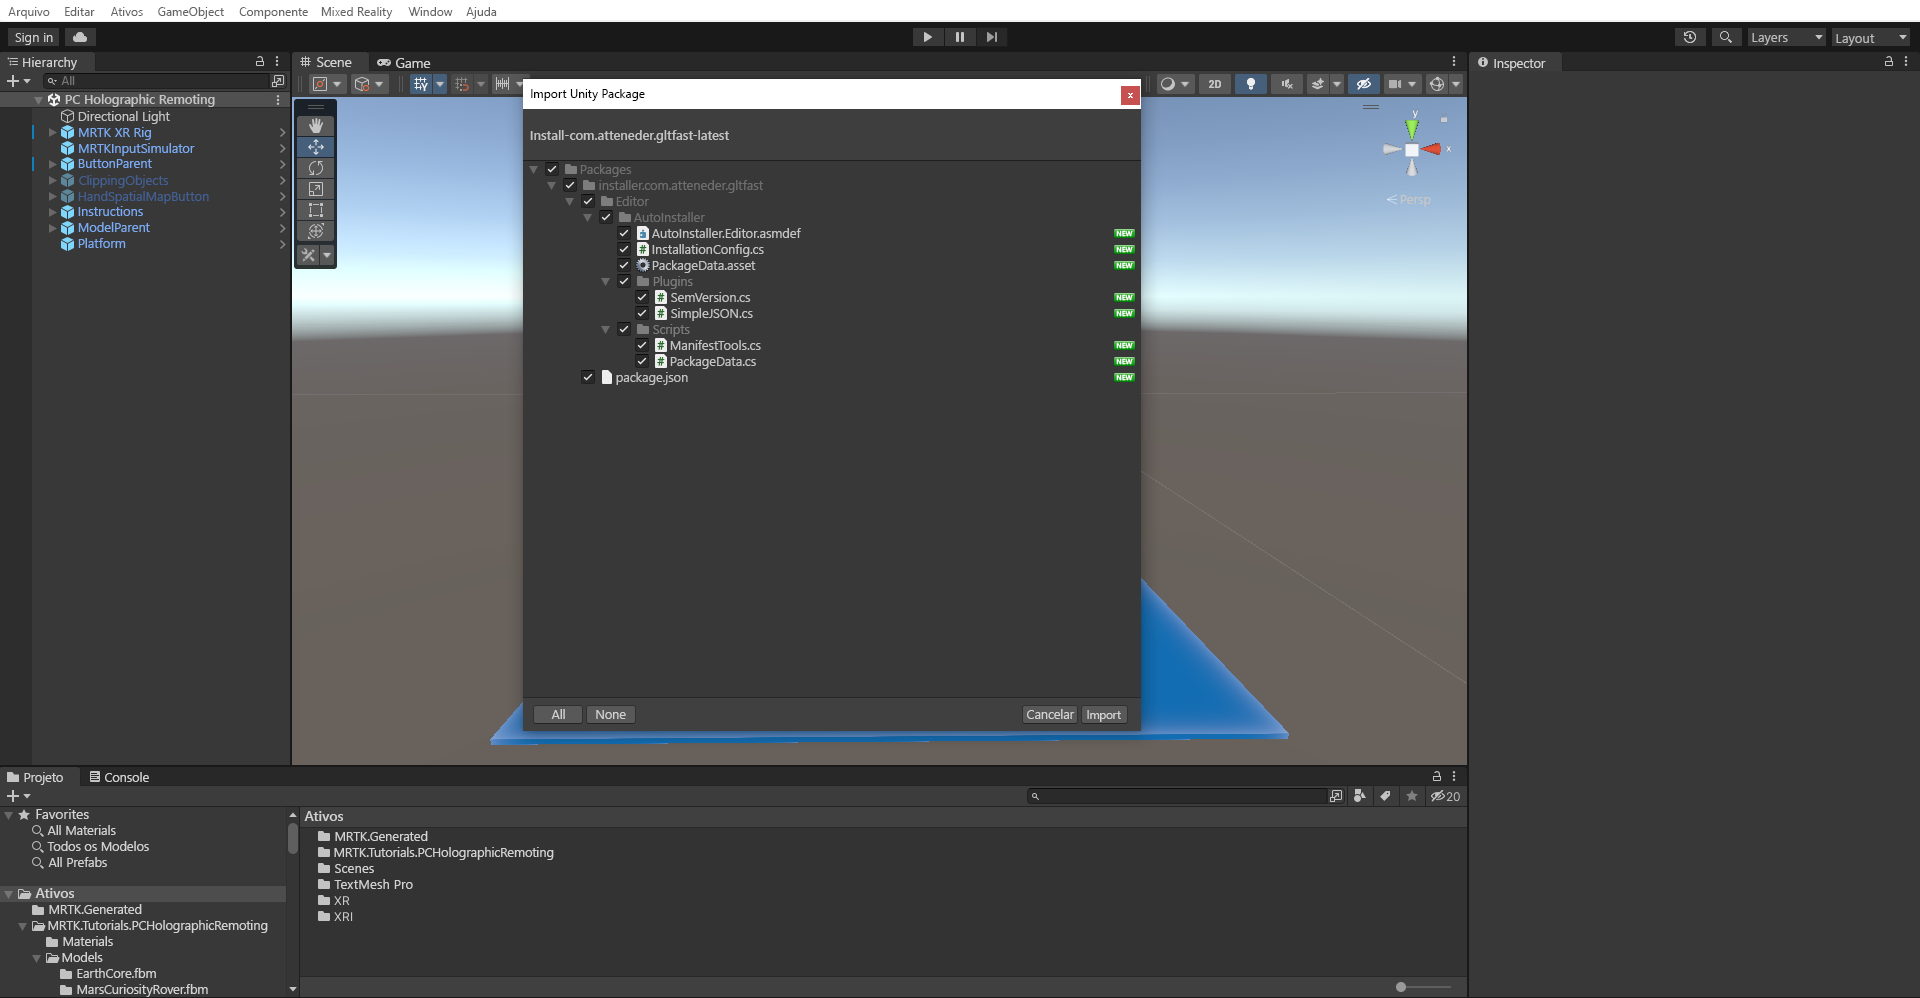Disable import of InstallationConfig.cs
The width and height of the screenshot is (1920, 998).
[x=624, y=249]
